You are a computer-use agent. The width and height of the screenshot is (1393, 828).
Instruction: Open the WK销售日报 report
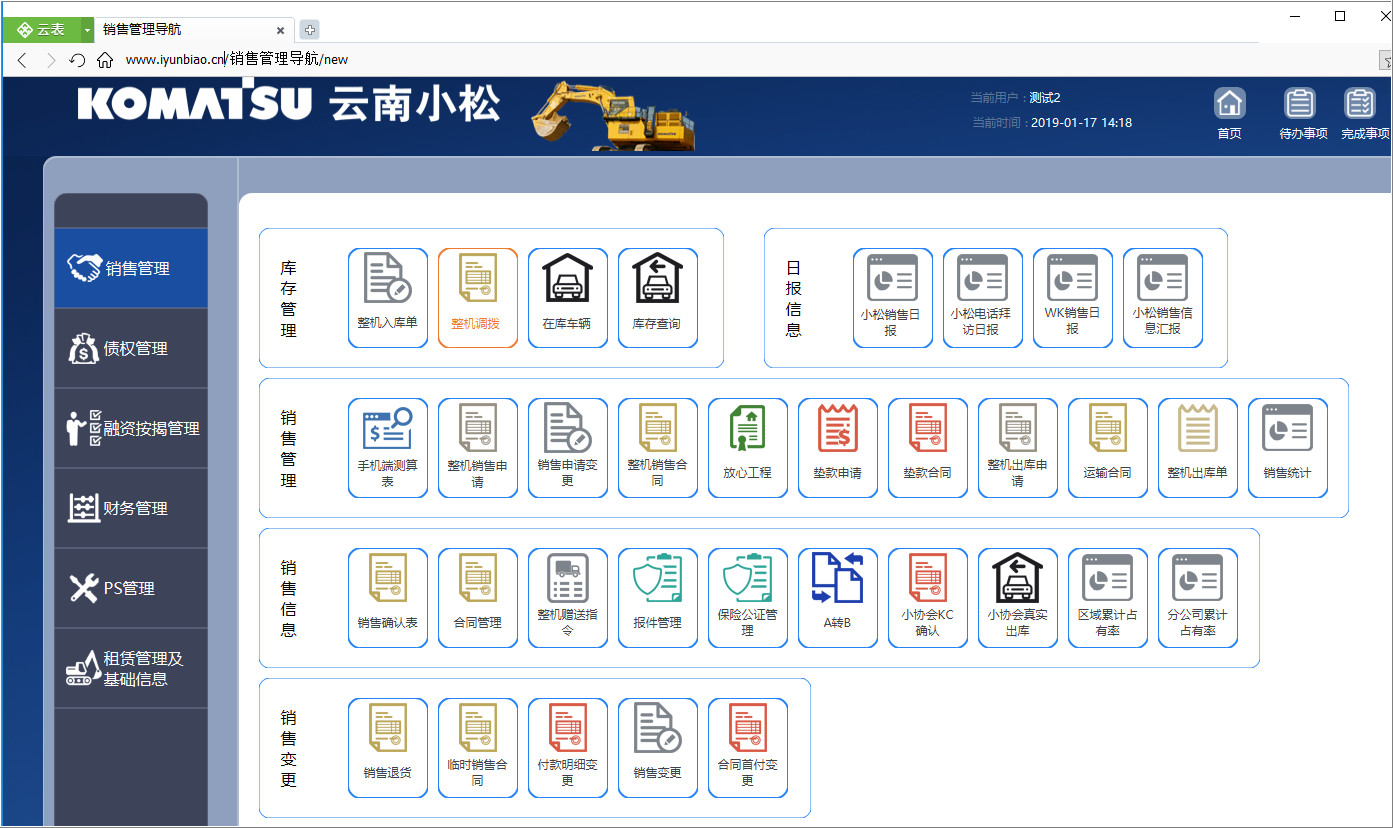point(1073,298)
